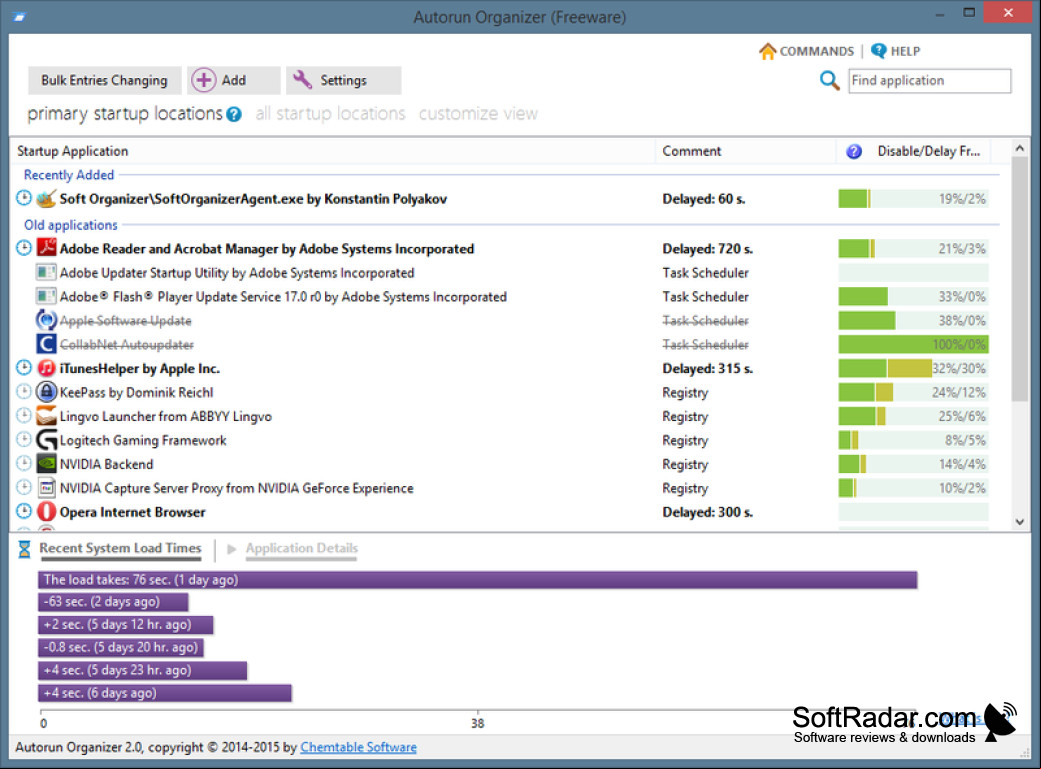Toggle delay clock for Adobe Reader and Acrobat Manager
This screenshot has height=769, width=1041.
[x=23, y=248]
